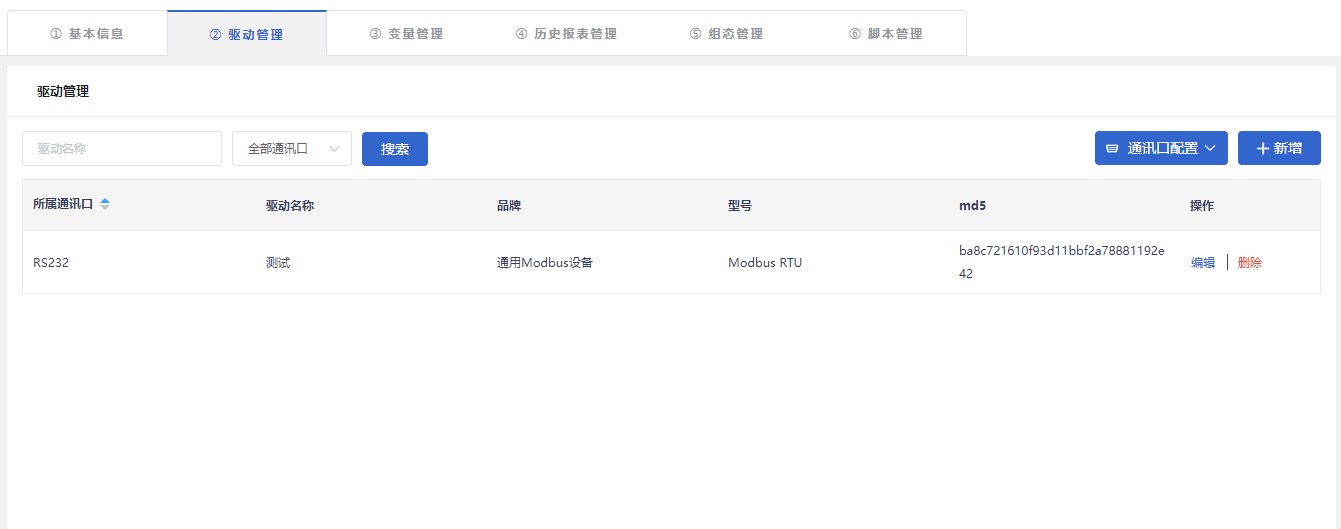The height and width of the screenshot is (529, 1341).
Task: Click the 删除 link for RS232 row
Action: [x=1250, y=263]
